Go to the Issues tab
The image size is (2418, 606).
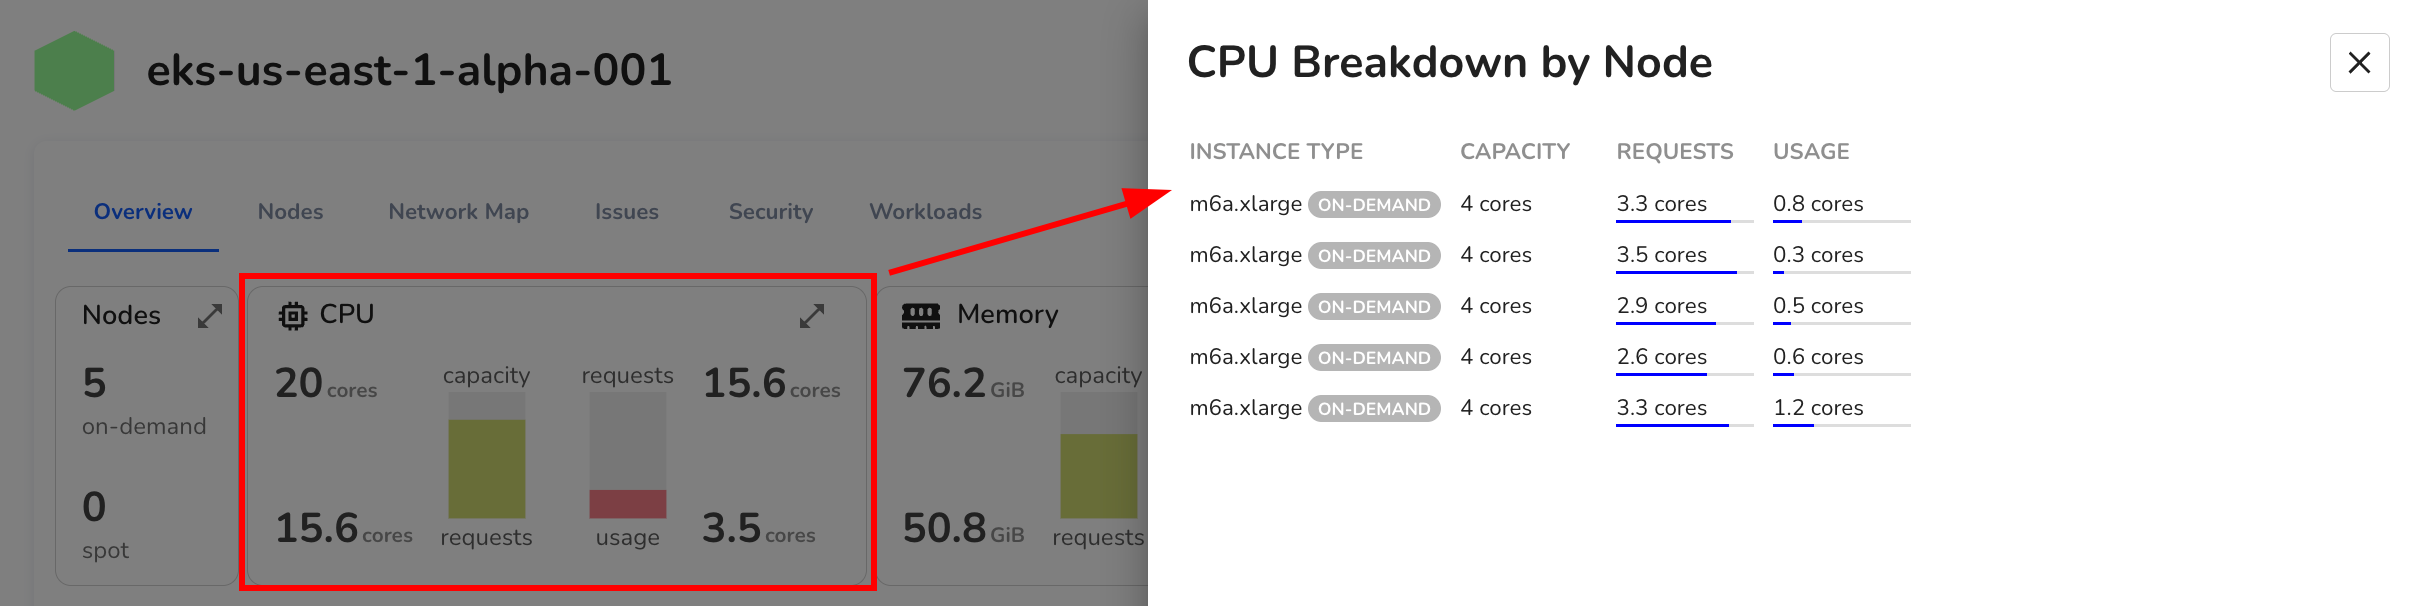point(626,212)
